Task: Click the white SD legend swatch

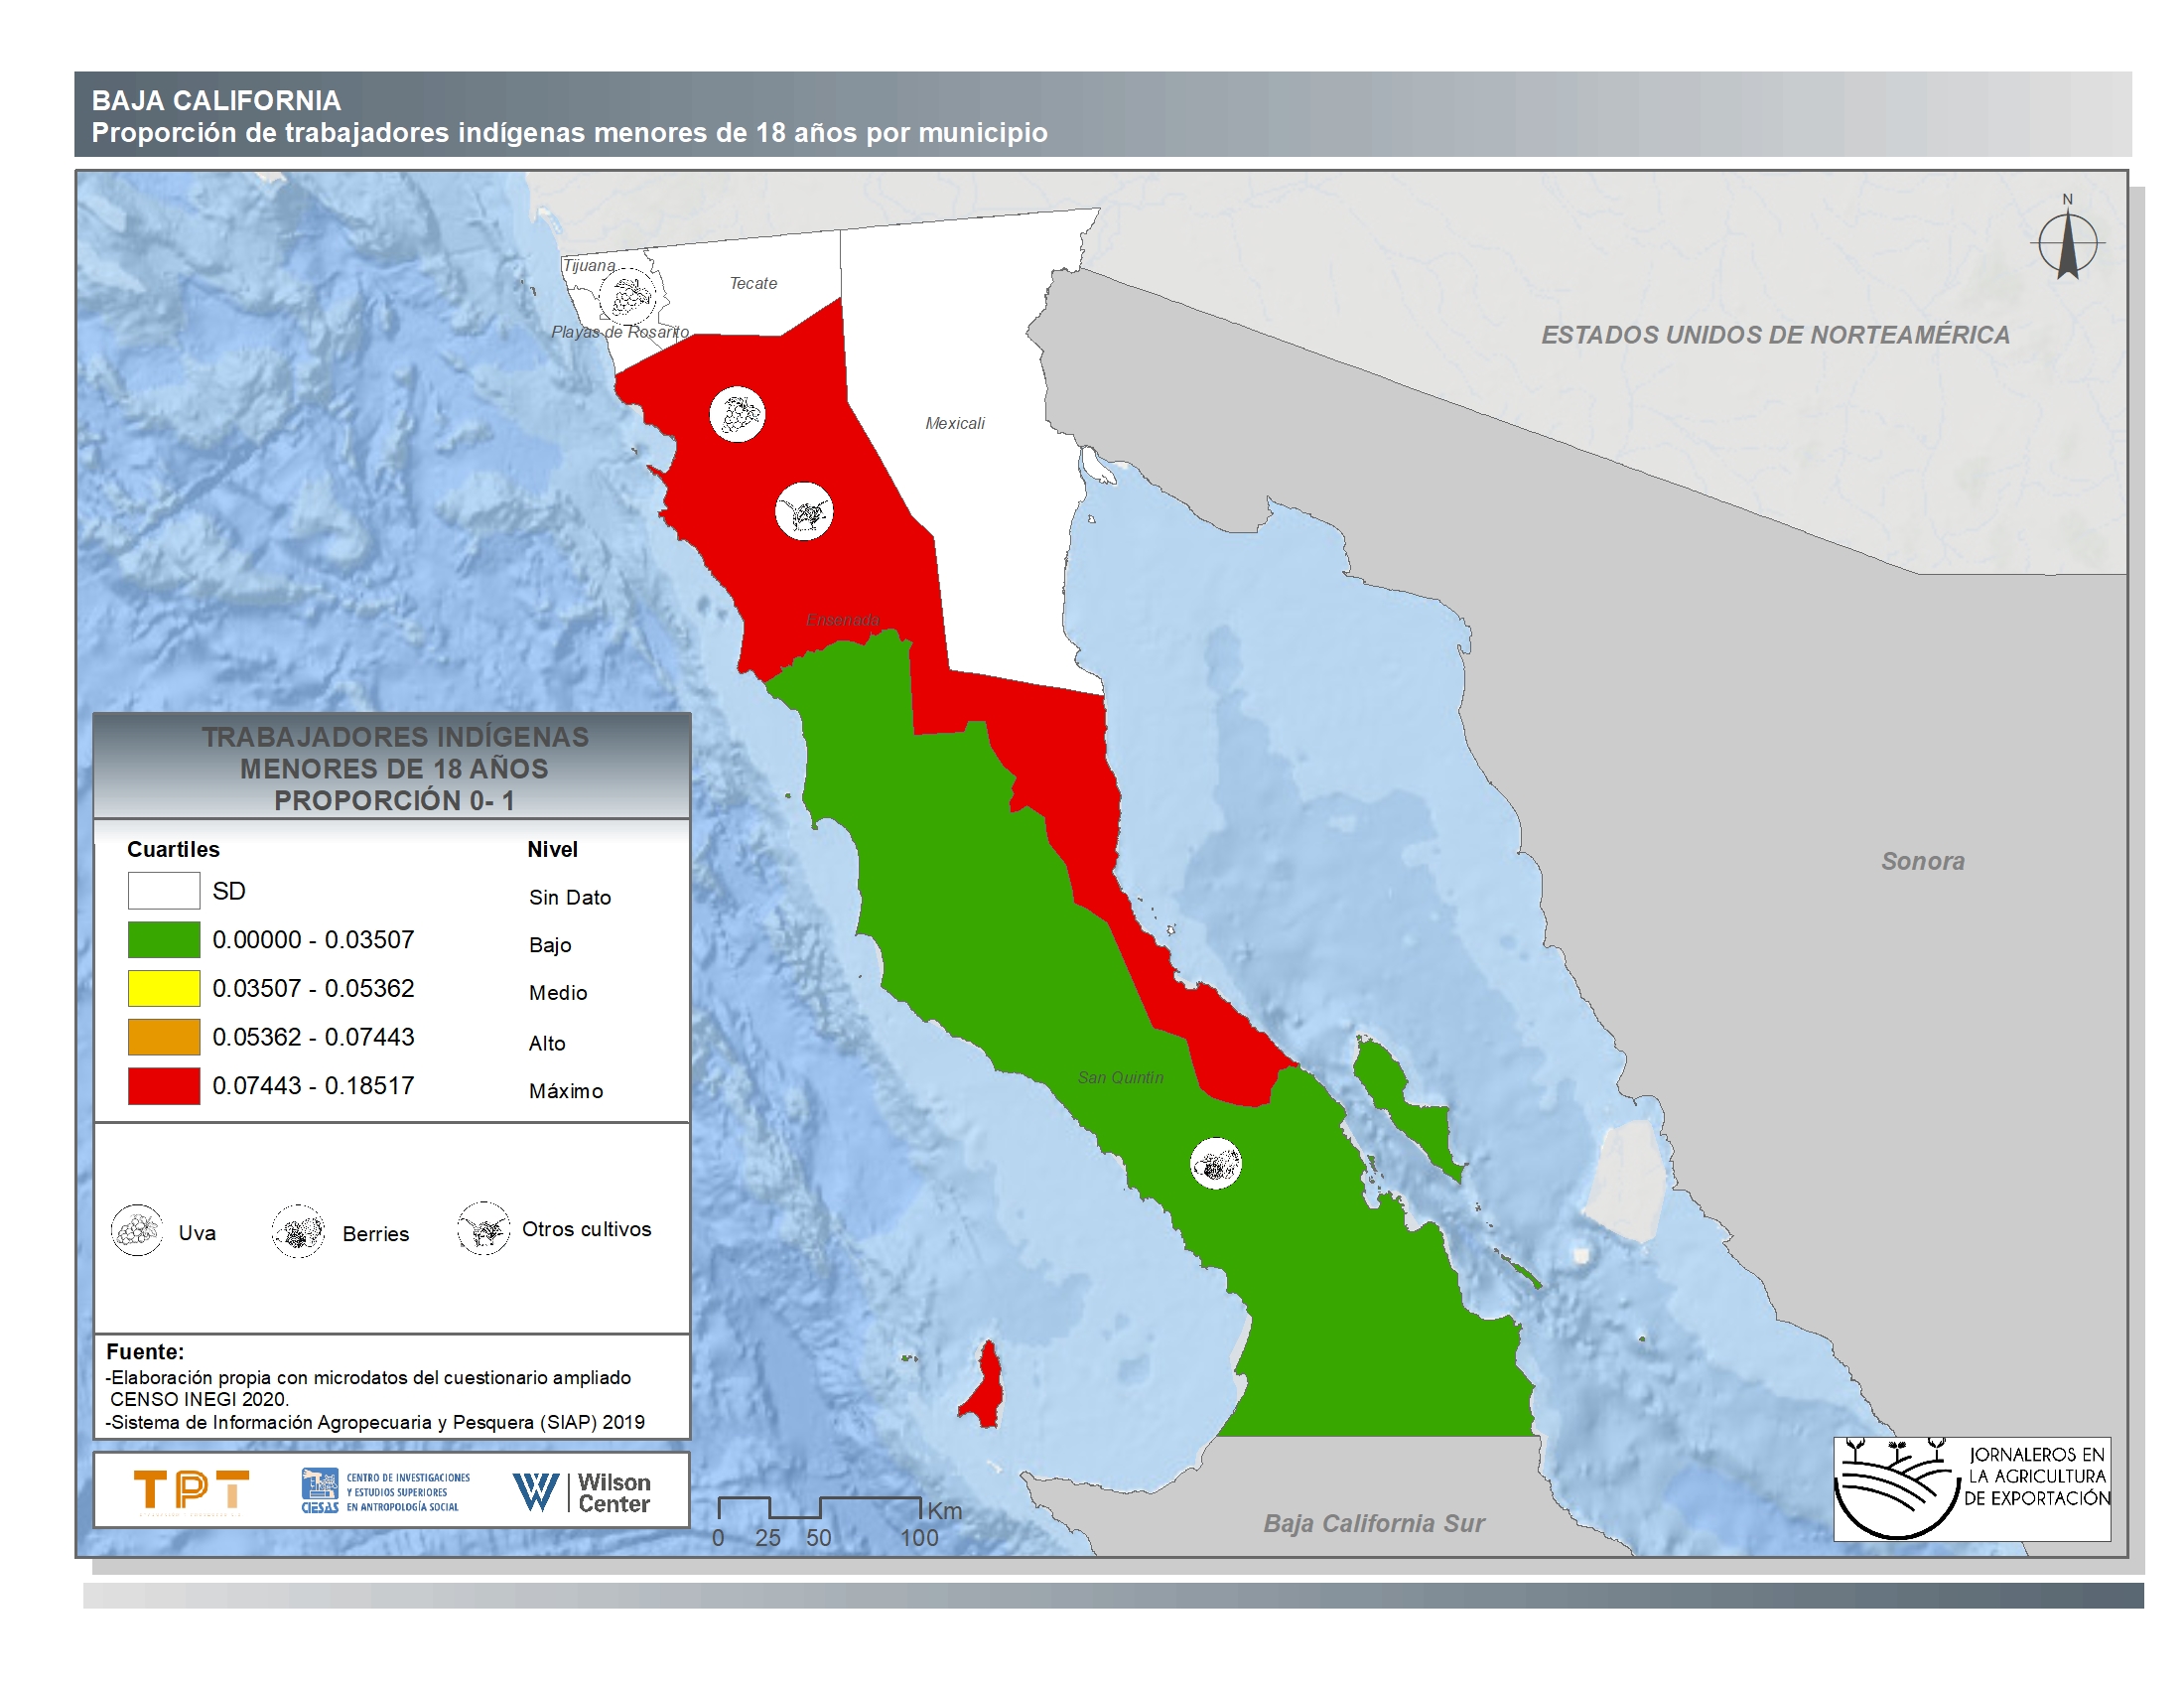Action: [164, 890]
